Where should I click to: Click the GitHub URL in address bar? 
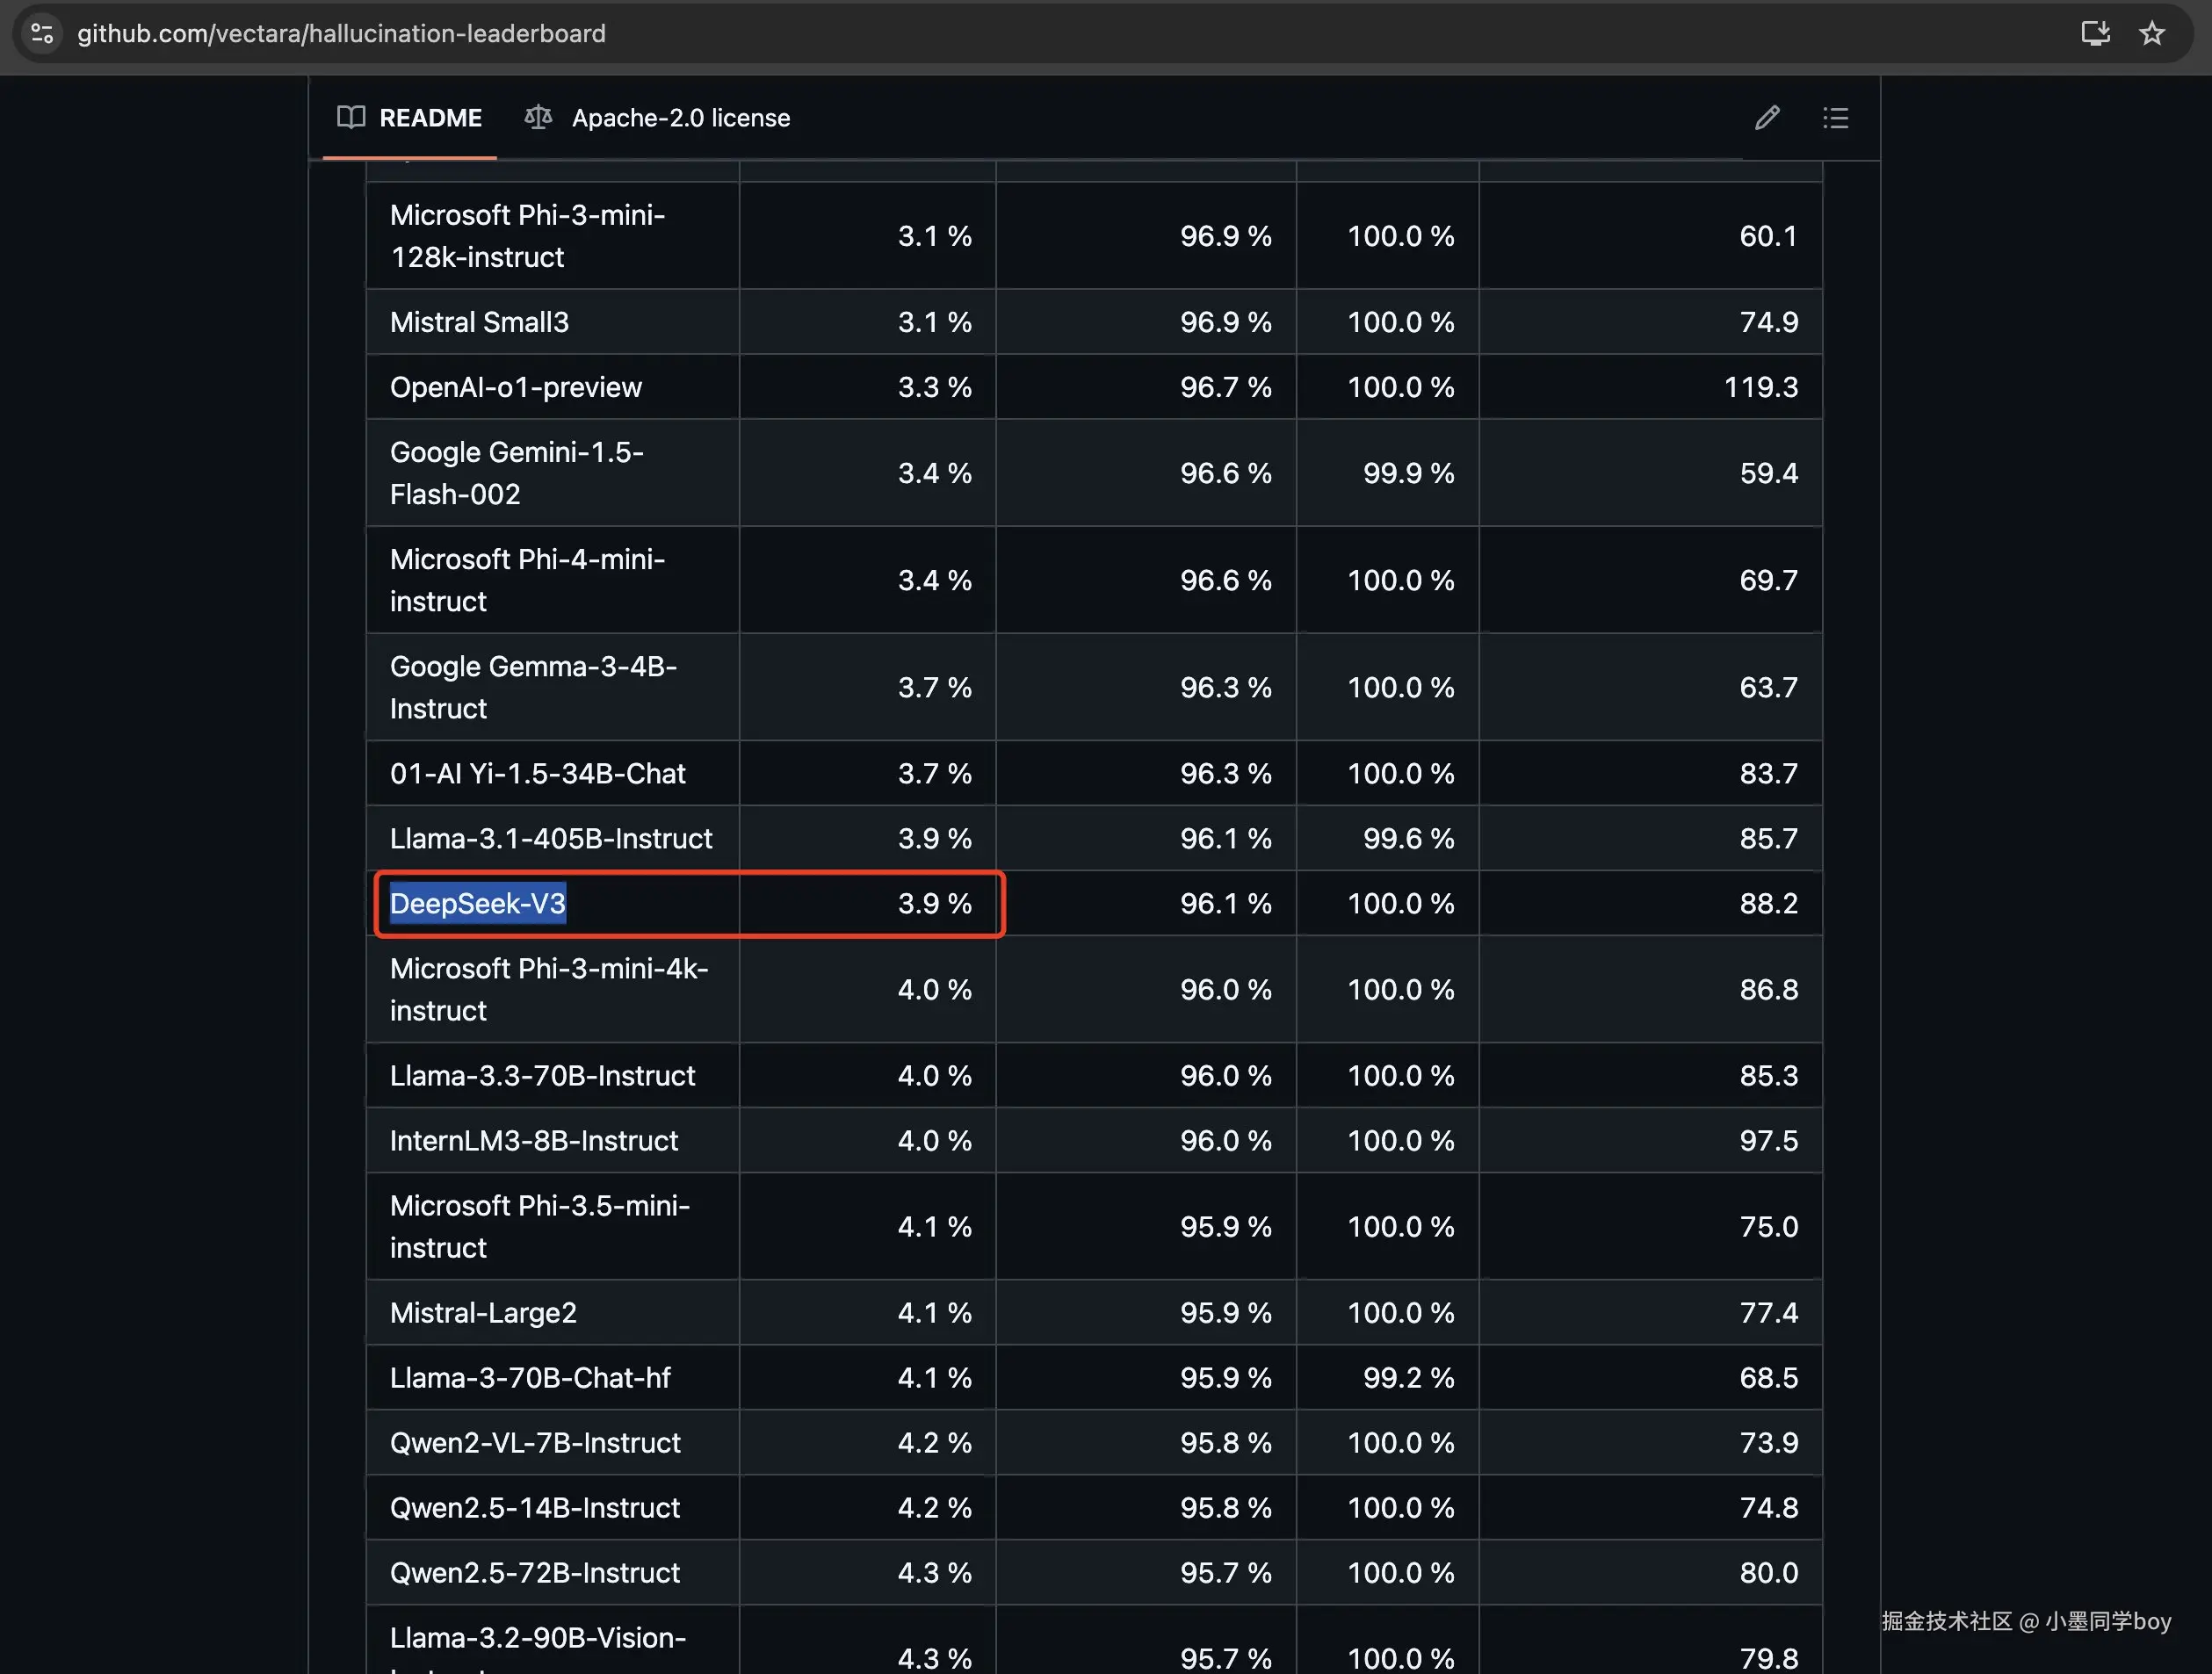coord(341,33)
